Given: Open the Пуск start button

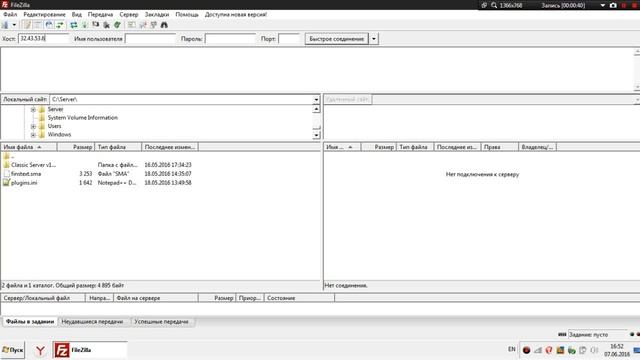Looking at the screenshot, I should coord(13,350).
